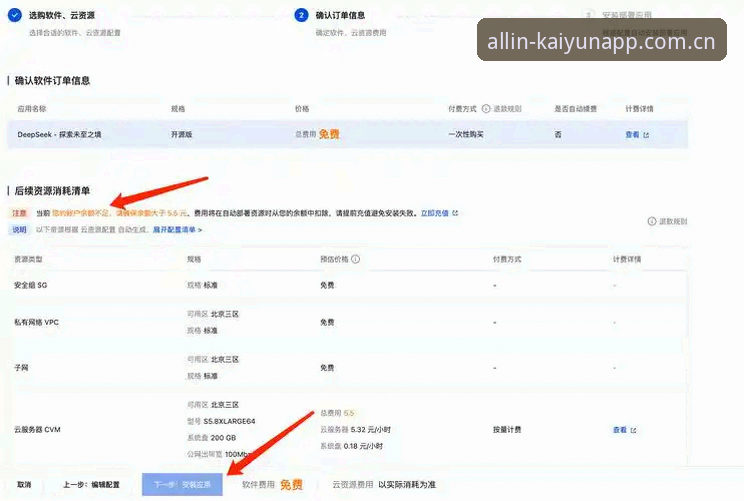Click 立即充值 recharge link

tap(435, 213)
